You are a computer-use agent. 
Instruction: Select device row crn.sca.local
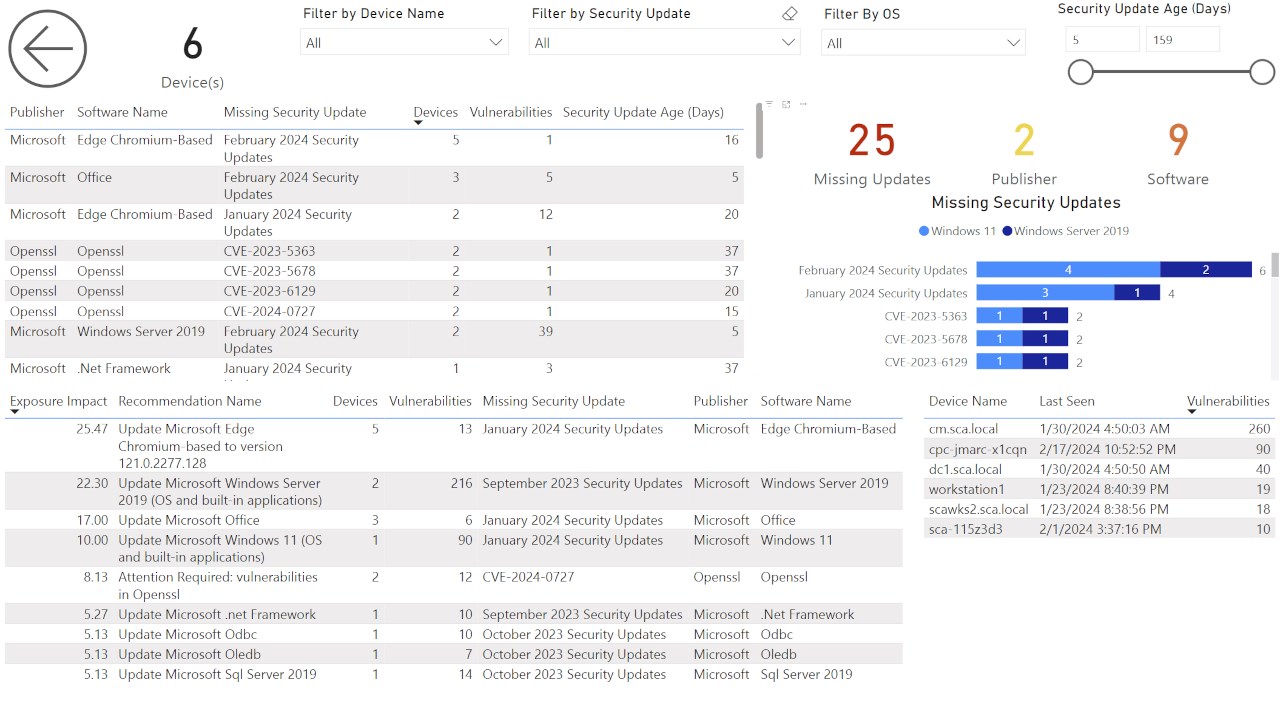point(1099,429)
